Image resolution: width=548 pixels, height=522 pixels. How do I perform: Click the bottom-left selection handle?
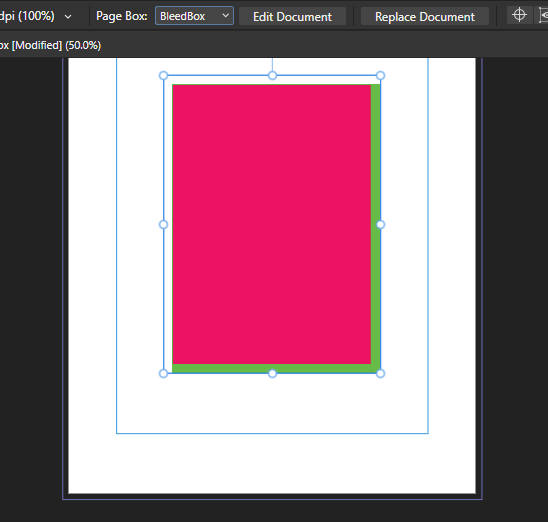tap(163, 374)
